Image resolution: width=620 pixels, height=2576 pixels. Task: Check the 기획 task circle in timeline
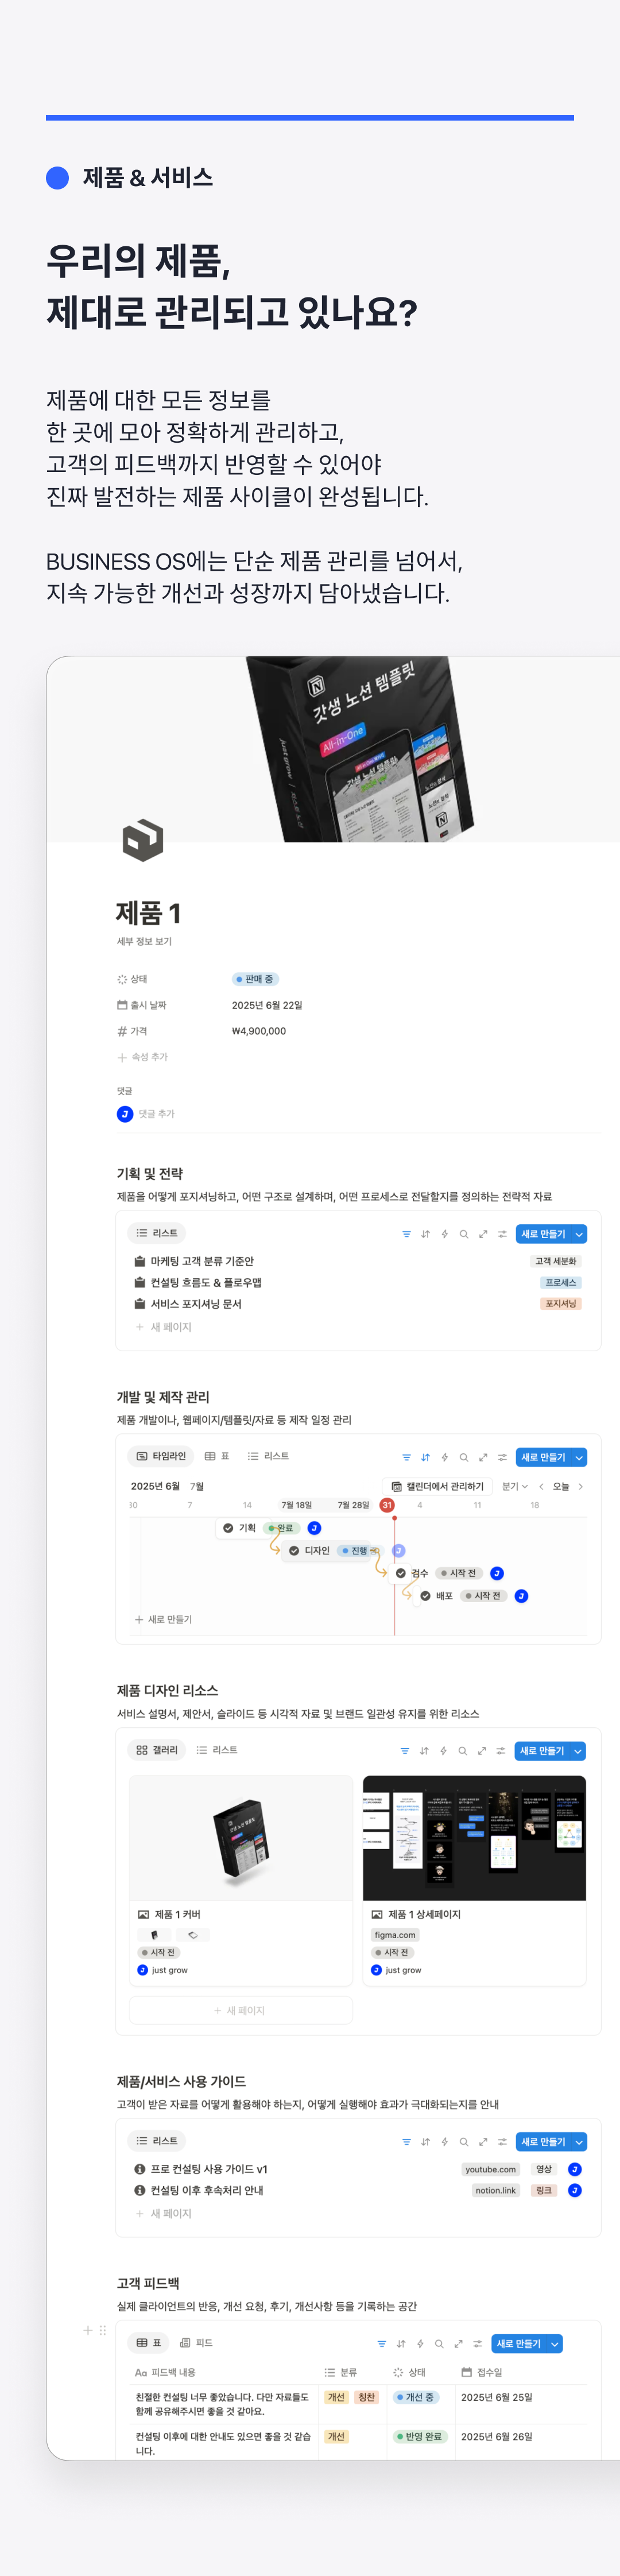pyautogui.click(x=228, y=1528)
